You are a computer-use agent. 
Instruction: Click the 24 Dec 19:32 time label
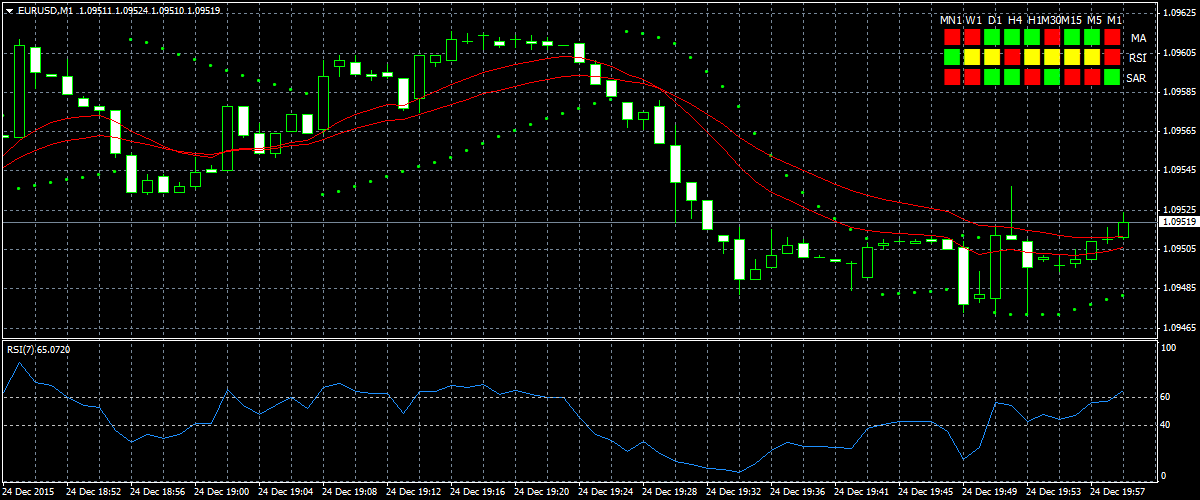coord(734,492)
